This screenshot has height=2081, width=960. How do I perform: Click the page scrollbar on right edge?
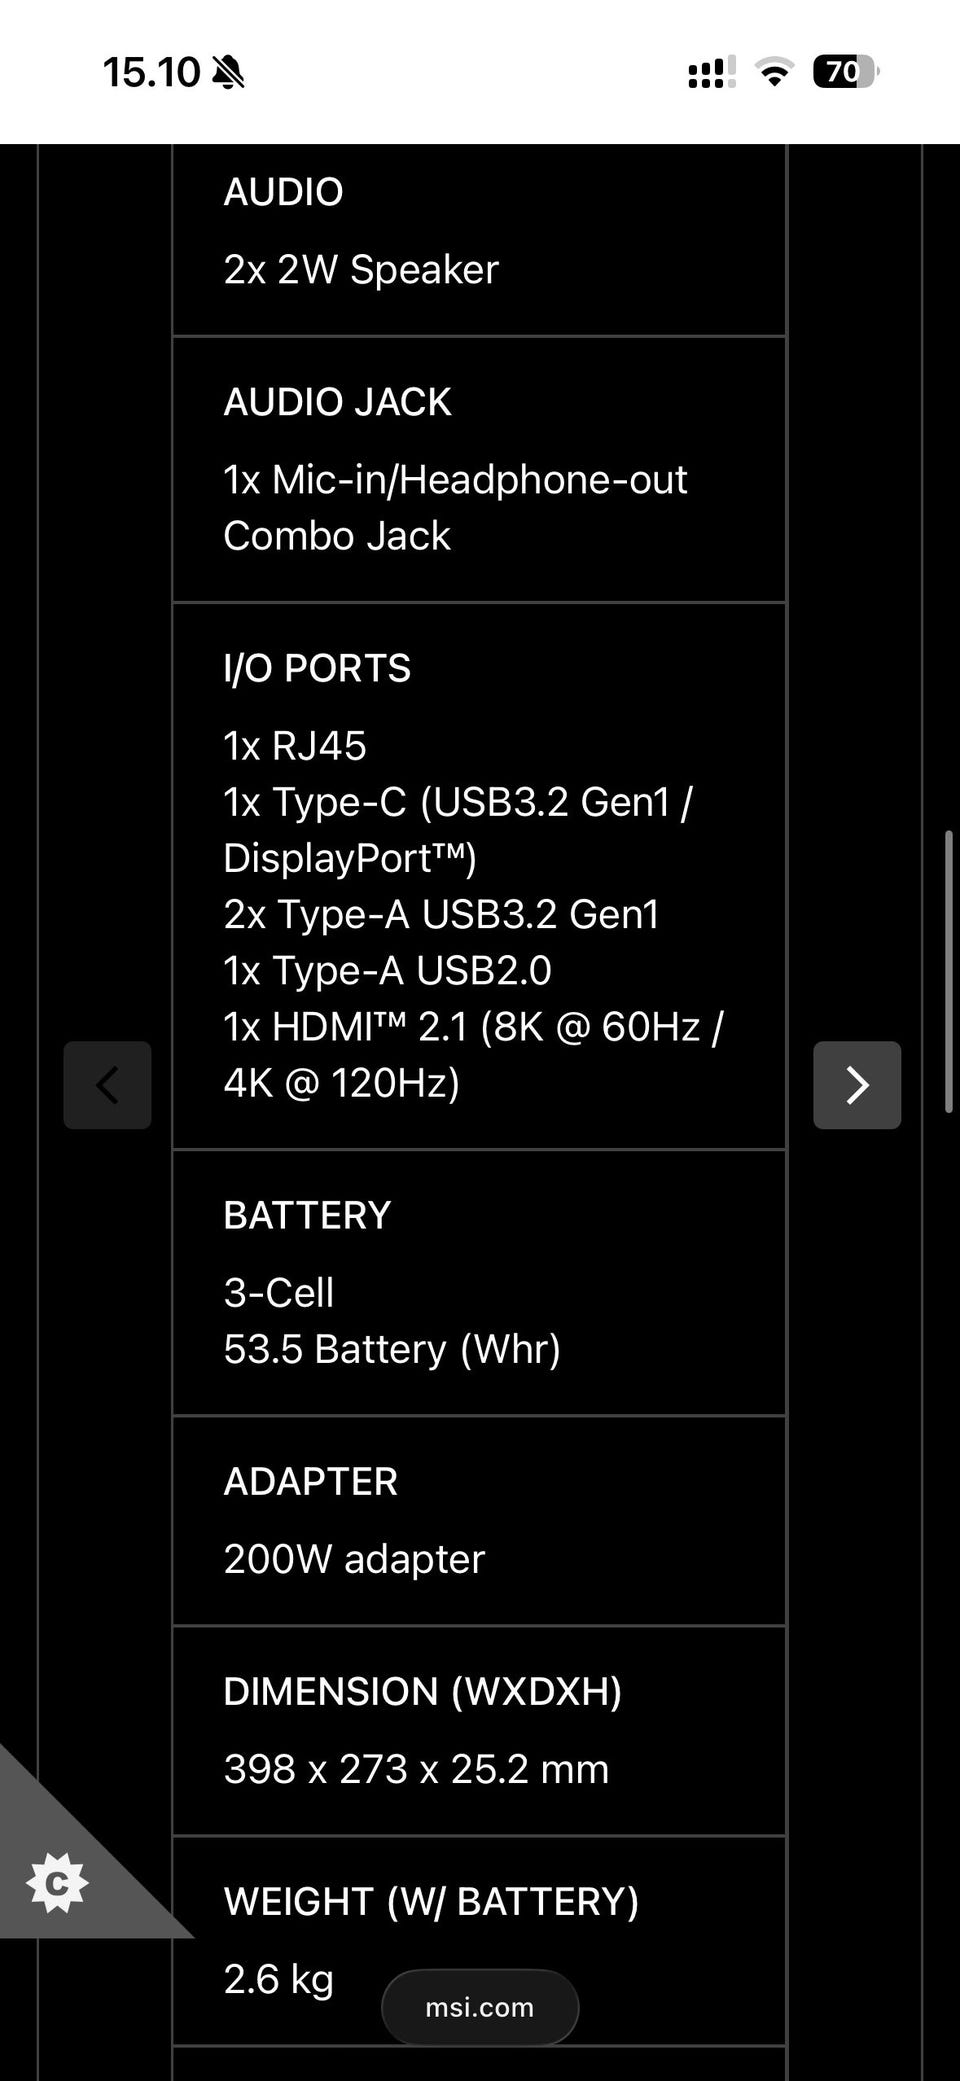[x=948, y=970]
